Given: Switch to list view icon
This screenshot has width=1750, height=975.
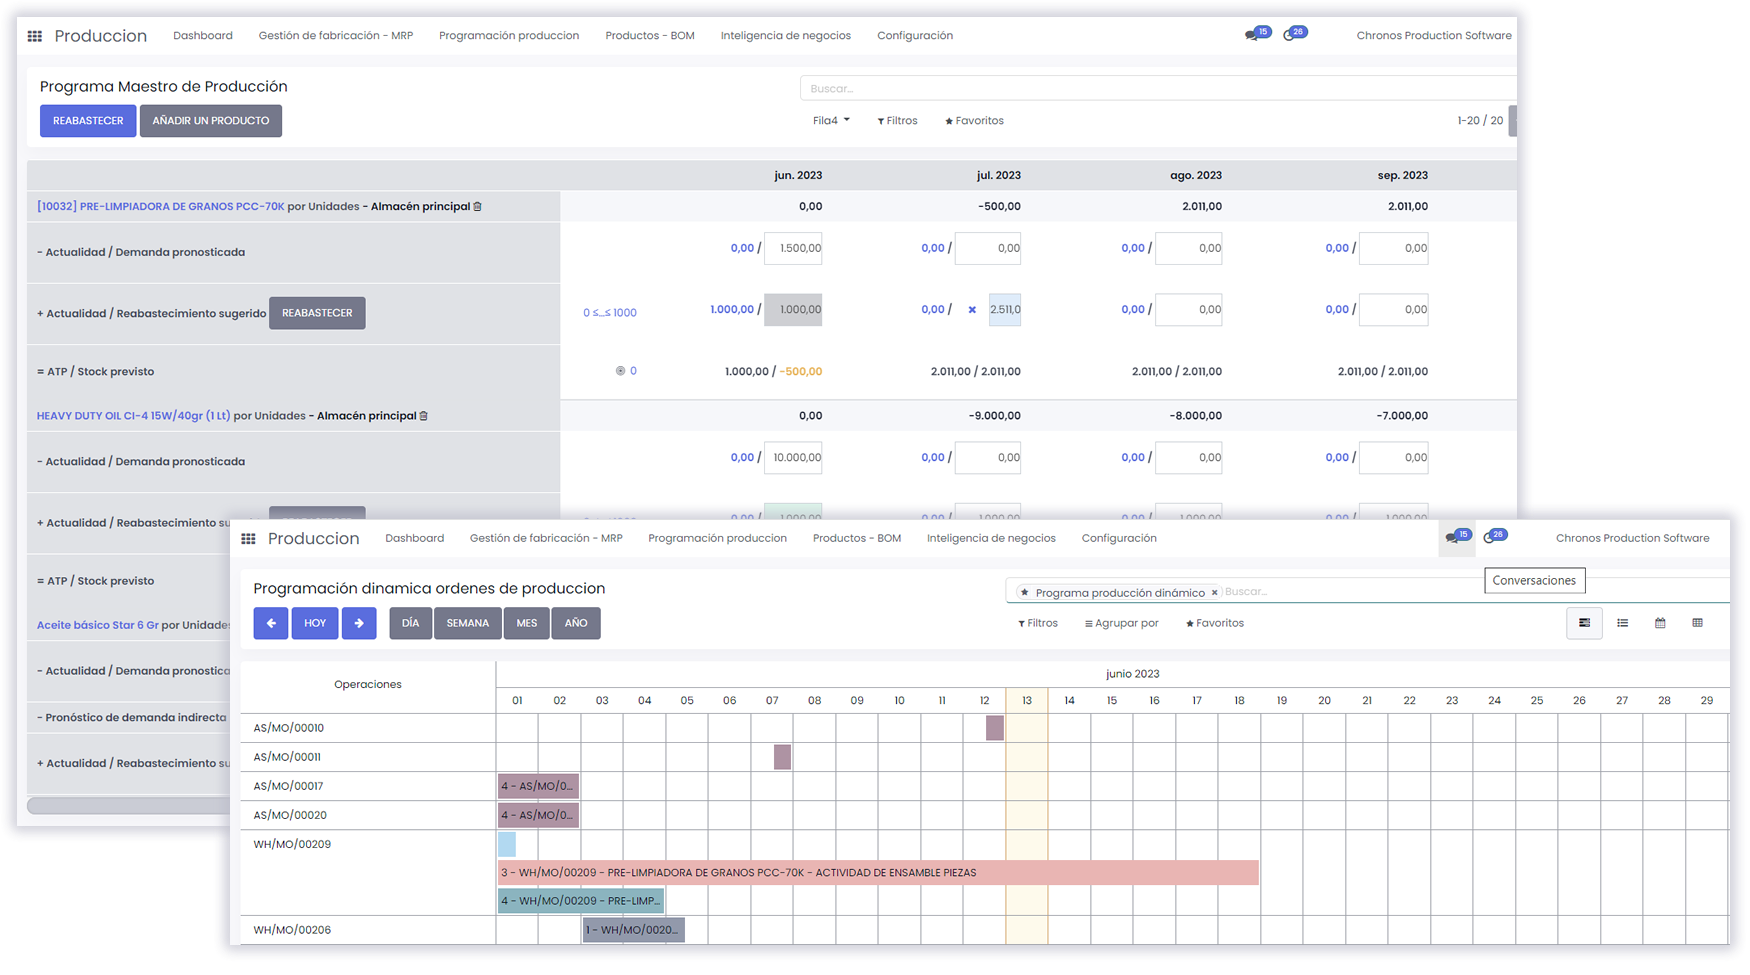Looking at the screenshot, I should tap(1622, 623).
